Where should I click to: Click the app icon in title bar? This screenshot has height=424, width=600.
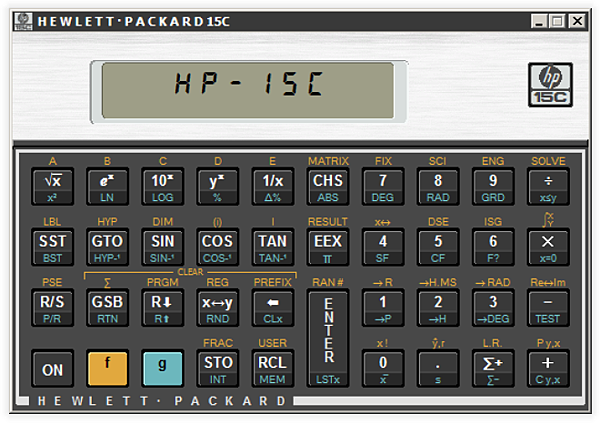23,21
